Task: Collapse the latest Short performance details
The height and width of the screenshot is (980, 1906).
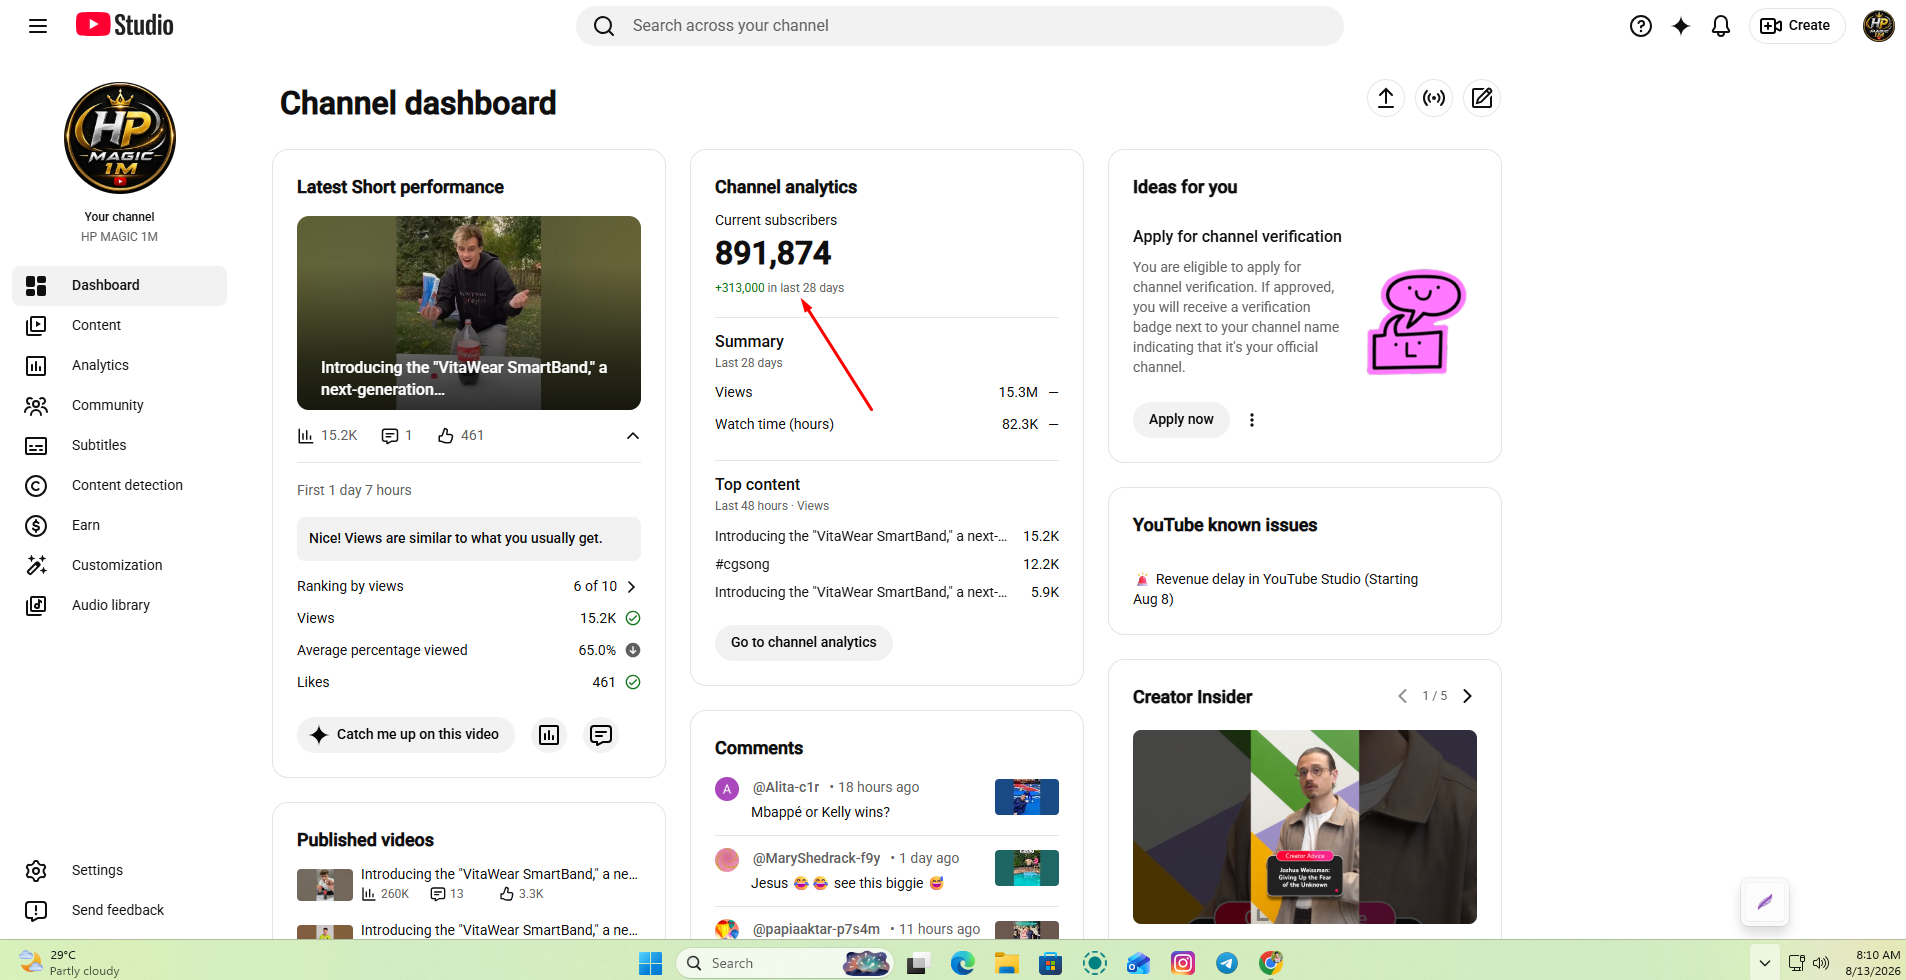Action: point(632,436)
